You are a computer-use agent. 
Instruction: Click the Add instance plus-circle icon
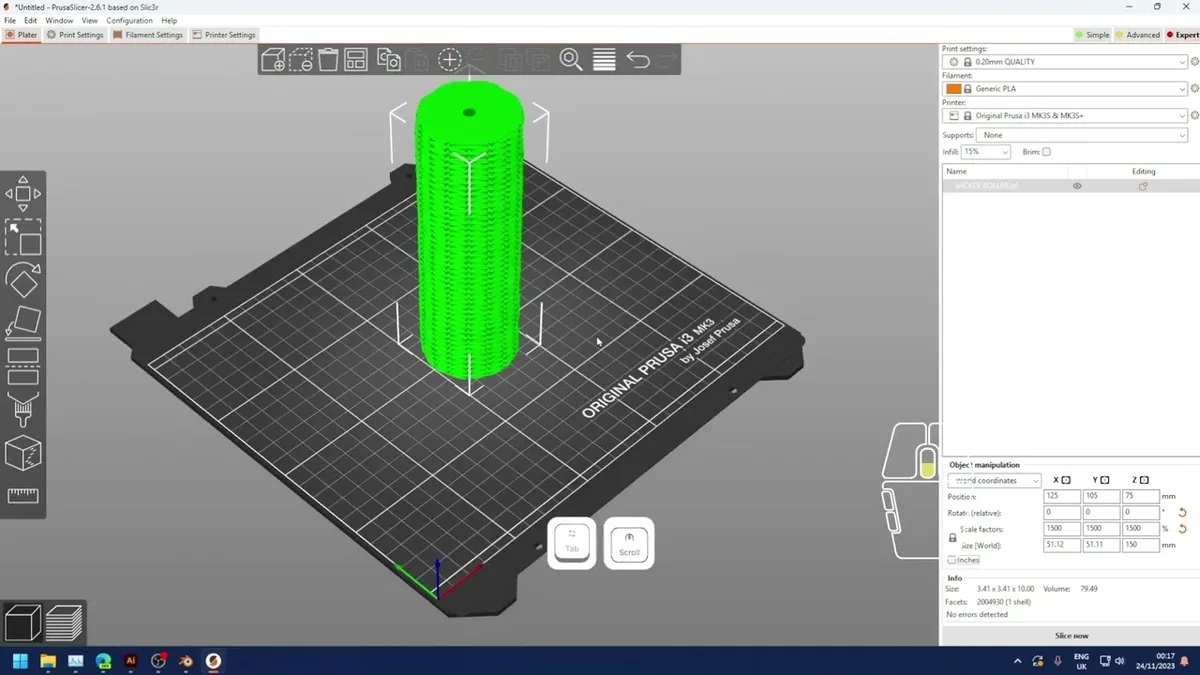click(x=450, y=59)
